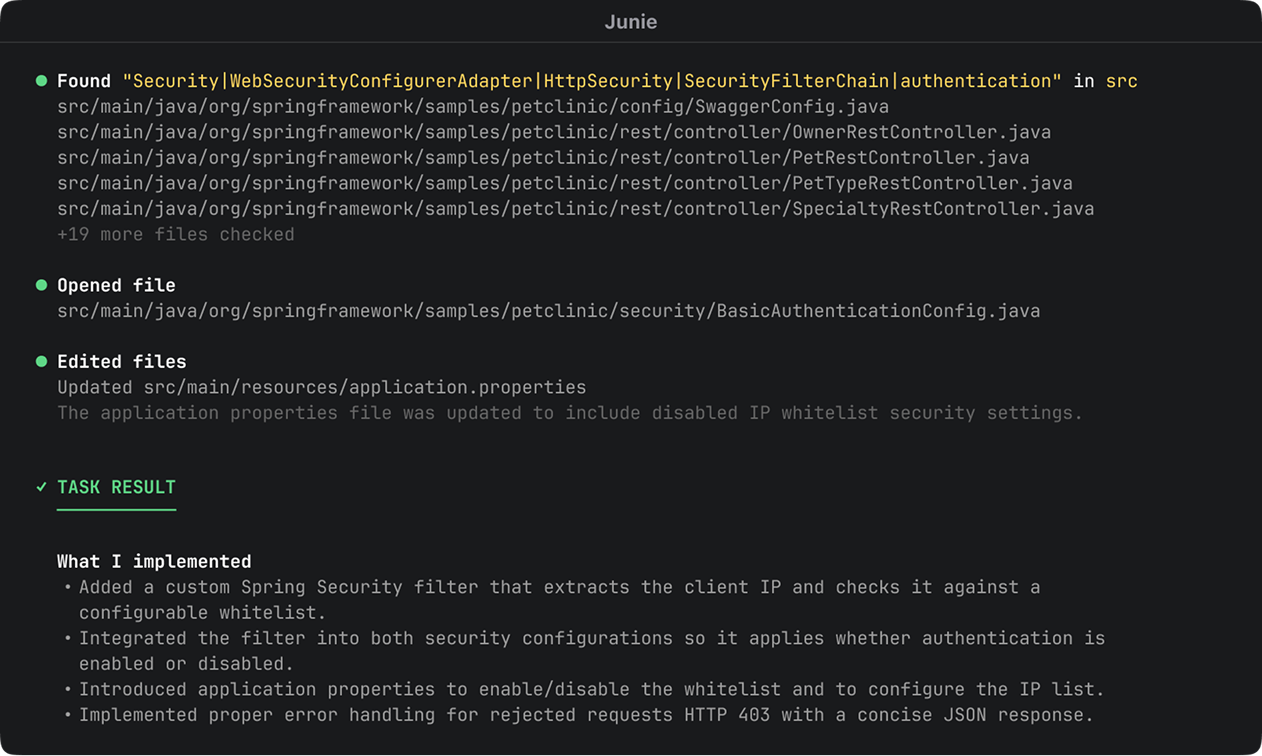This screenshot has width=1262, height=756.
Task: Open SwaggerConfig.java file path
Action: (x=473, y=107)
